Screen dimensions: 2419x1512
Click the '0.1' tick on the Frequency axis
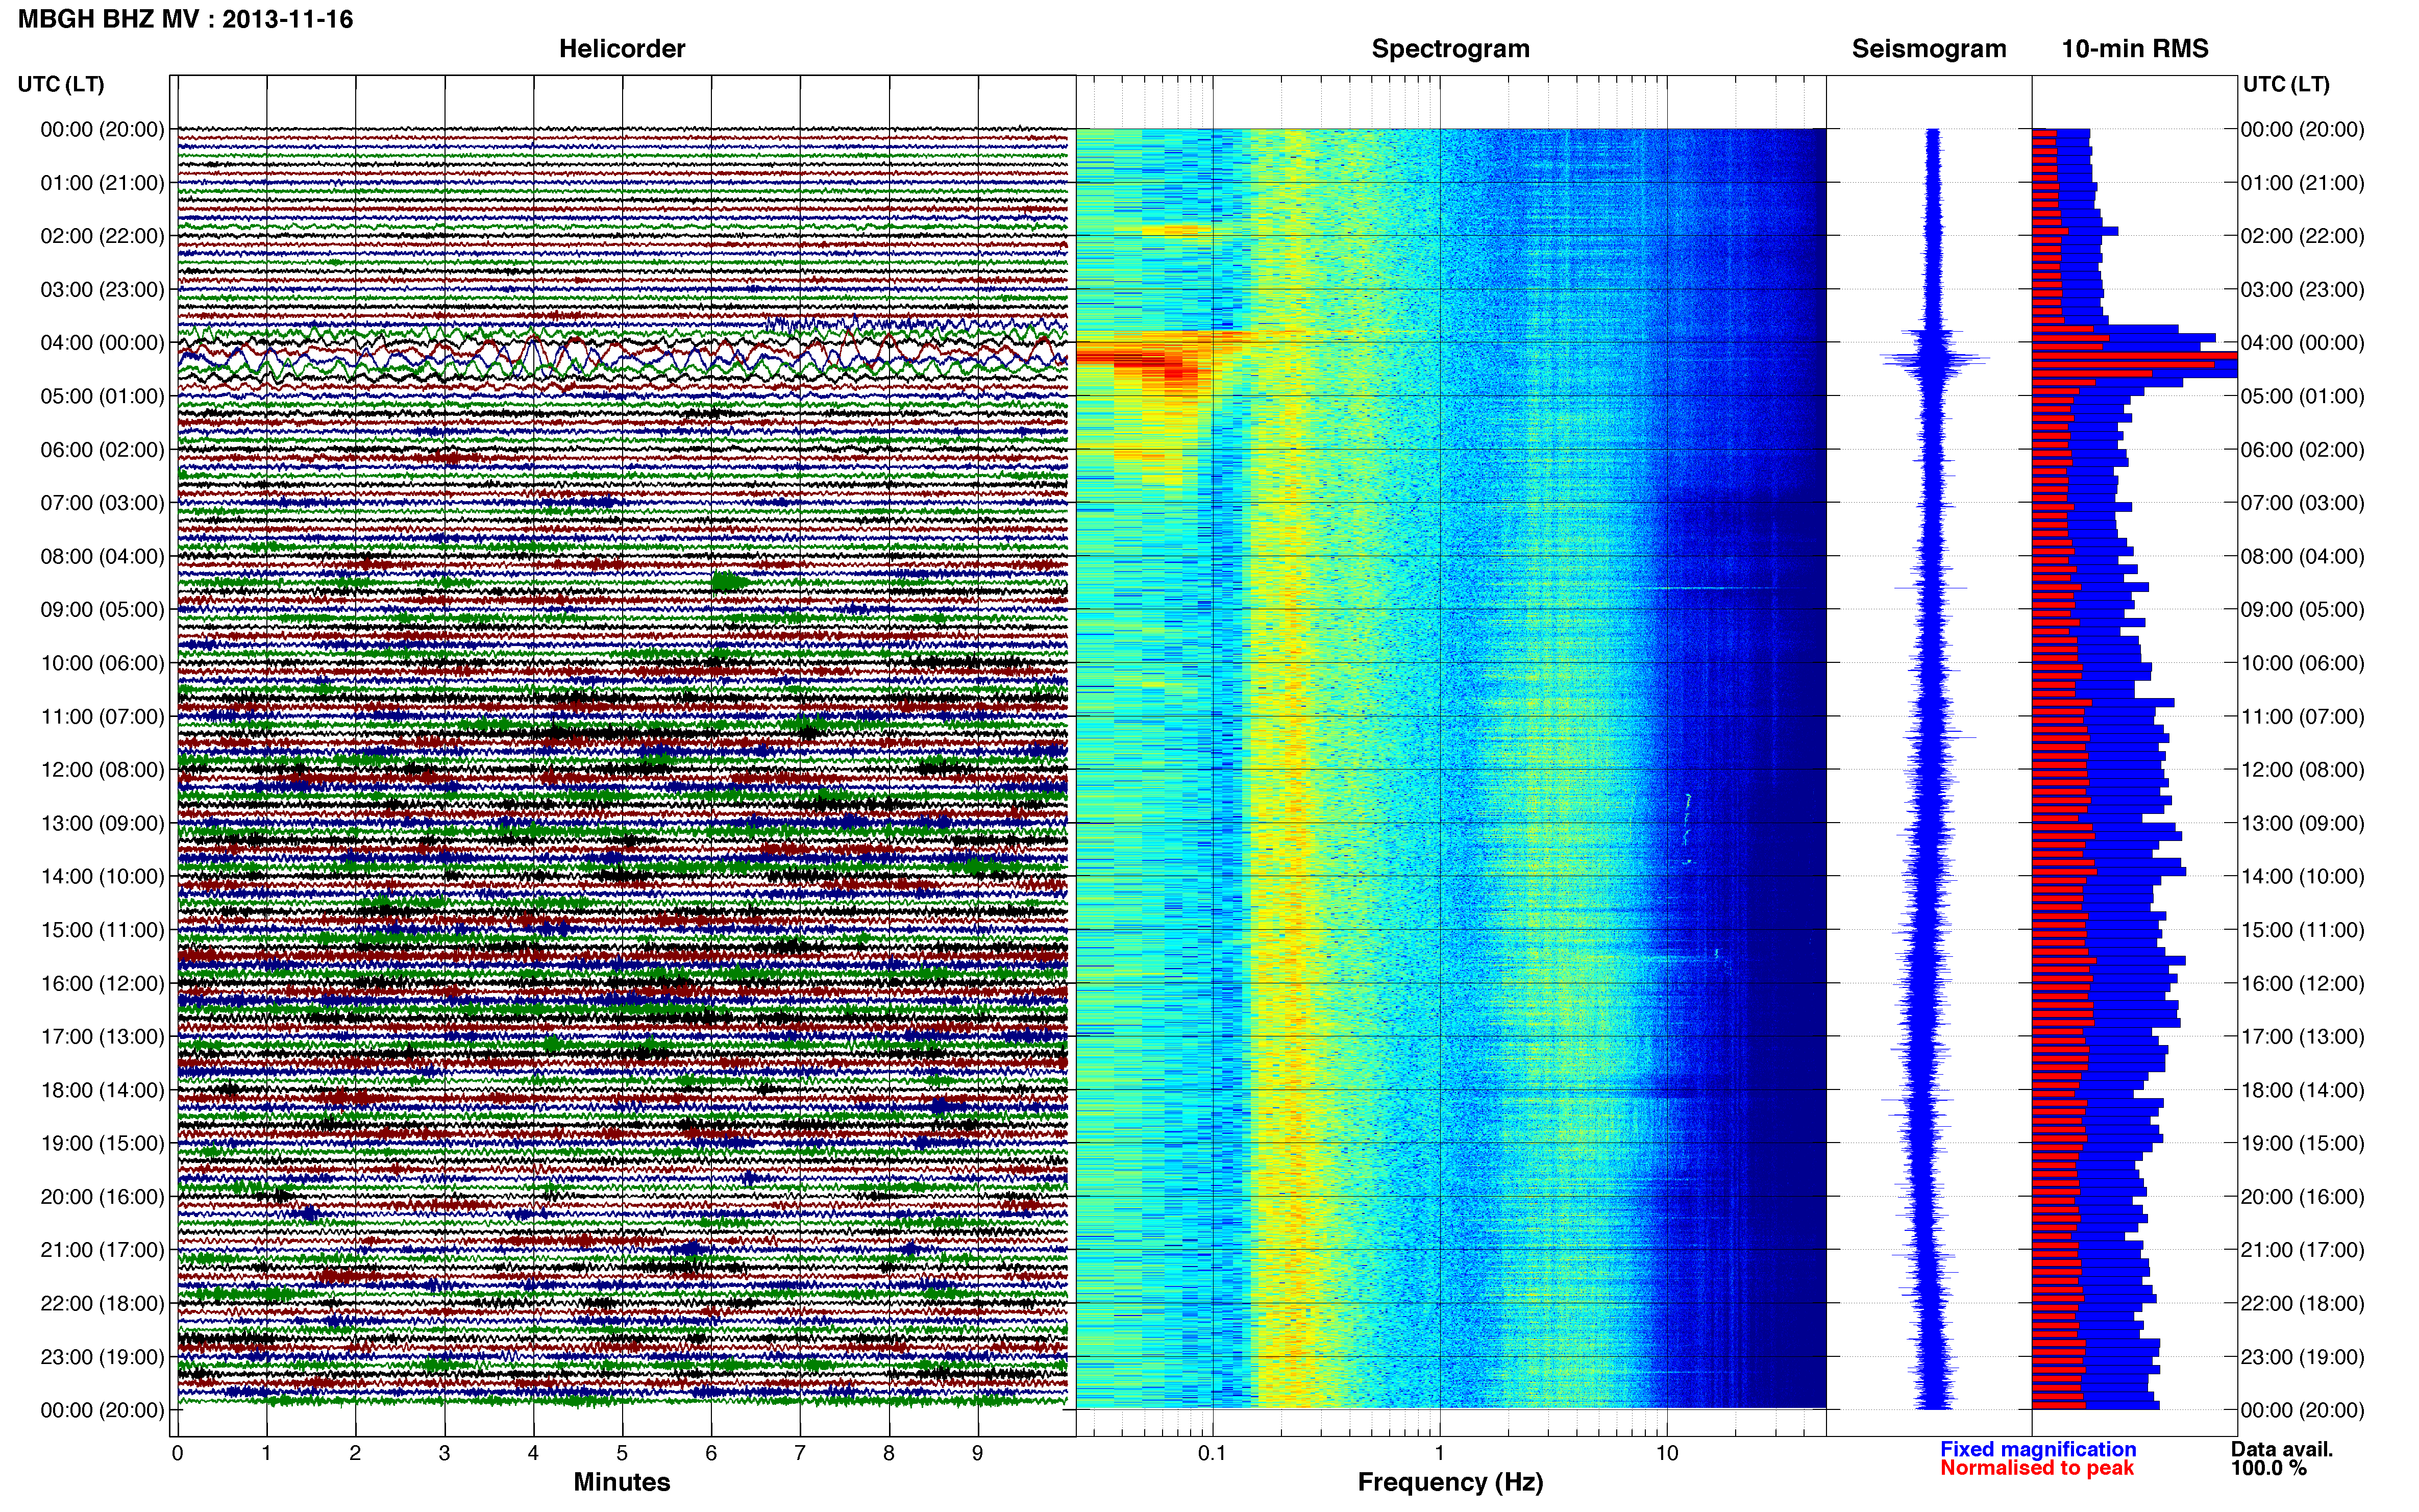pyautogui.click(x=1212, y=1454)
